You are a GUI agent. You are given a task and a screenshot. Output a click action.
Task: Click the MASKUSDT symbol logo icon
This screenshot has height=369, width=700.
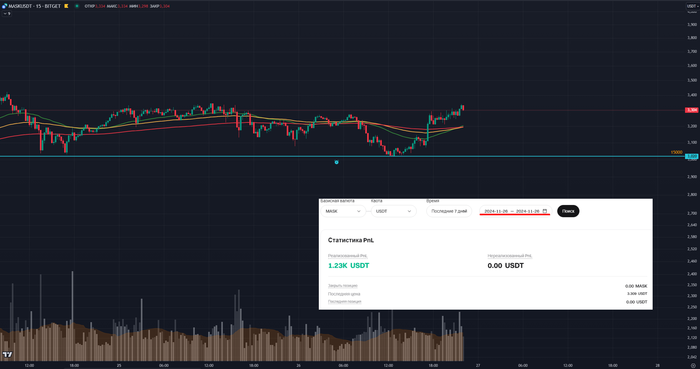click(x=4, y=6)
